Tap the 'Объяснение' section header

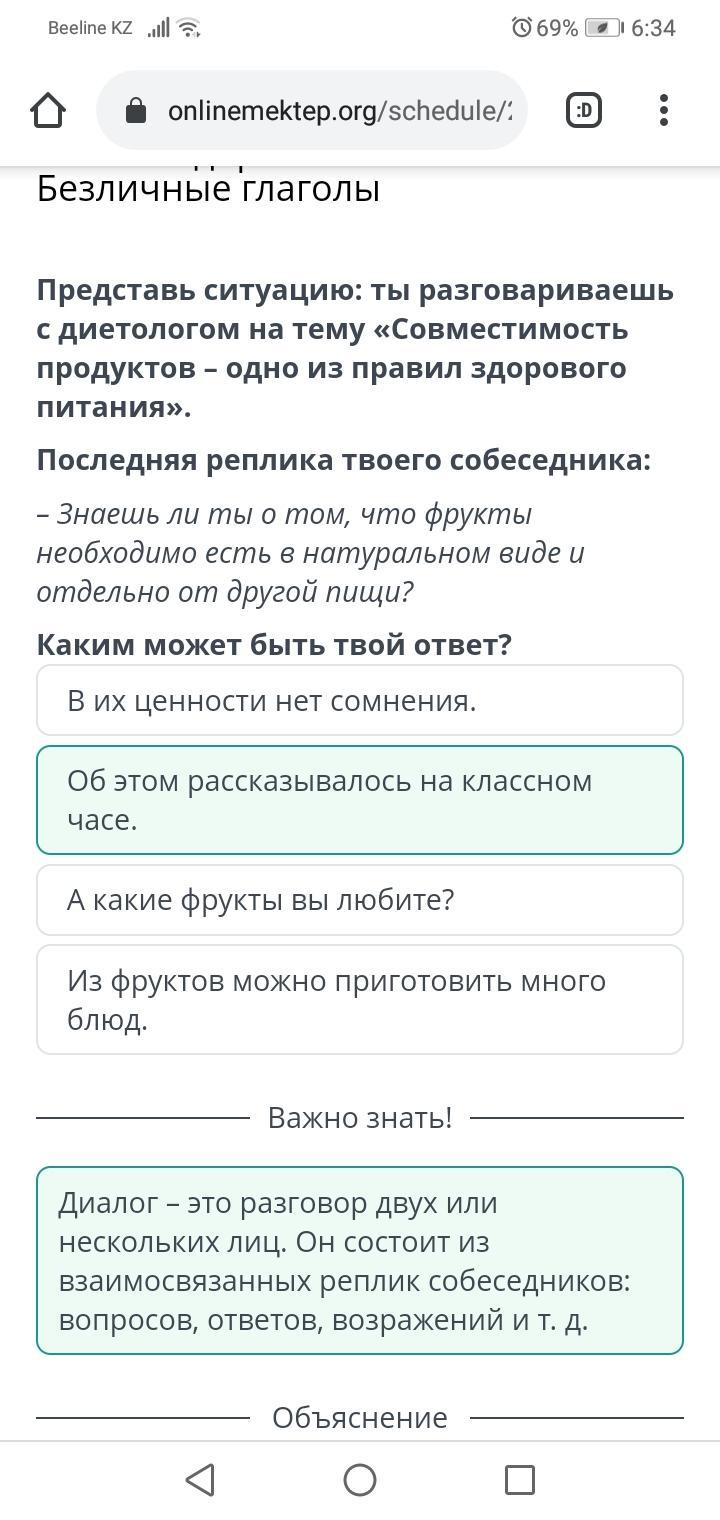360,1417
